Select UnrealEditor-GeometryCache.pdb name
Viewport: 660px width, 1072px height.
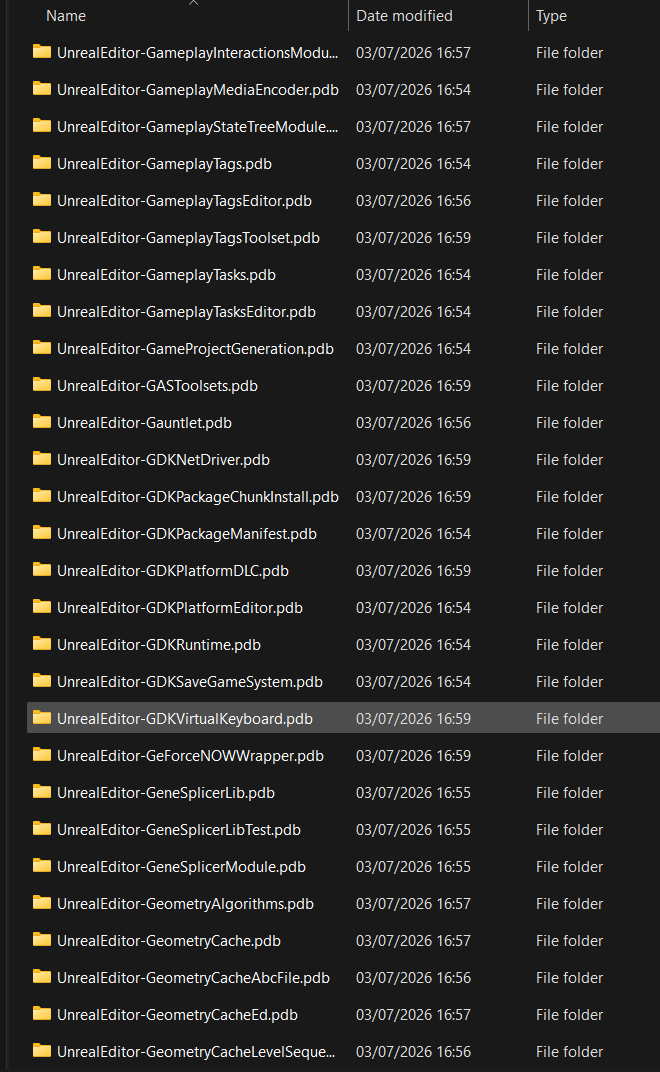point(169,939)
